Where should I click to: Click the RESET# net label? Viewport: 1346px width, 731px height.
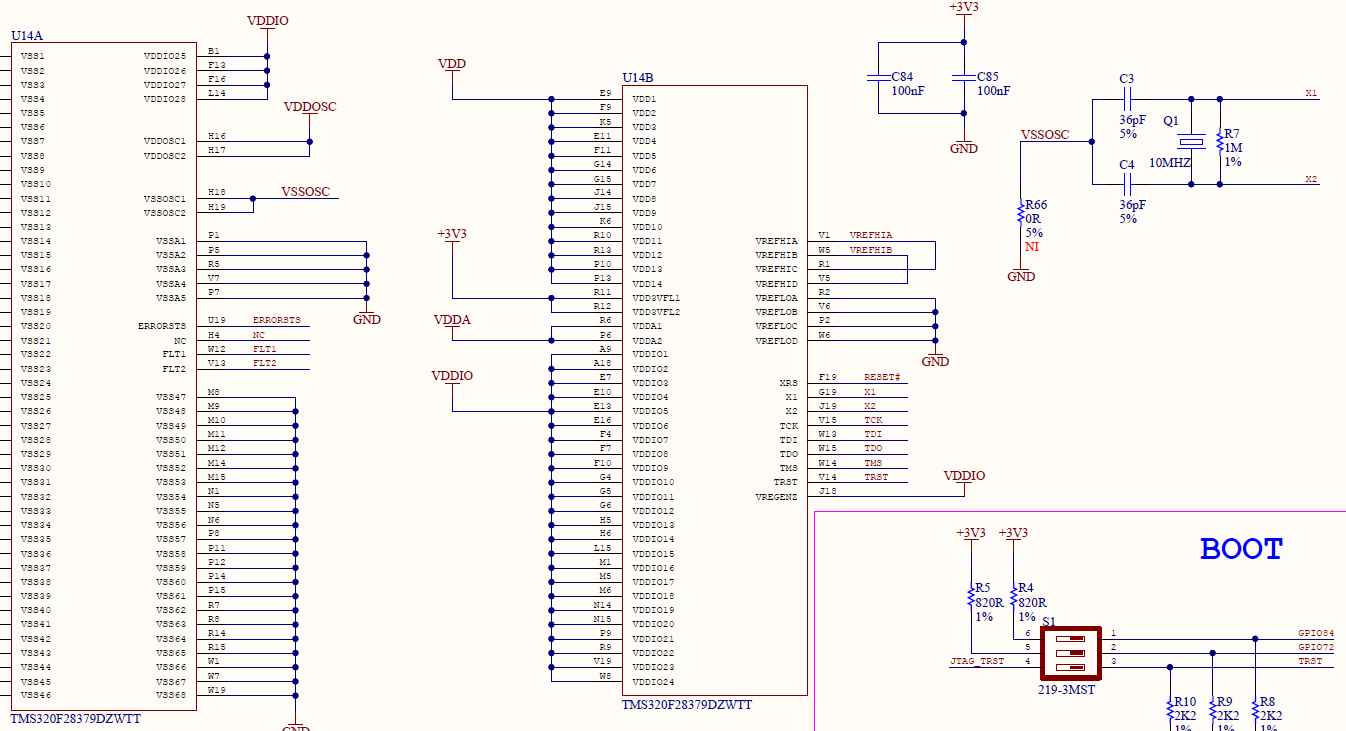883,378
